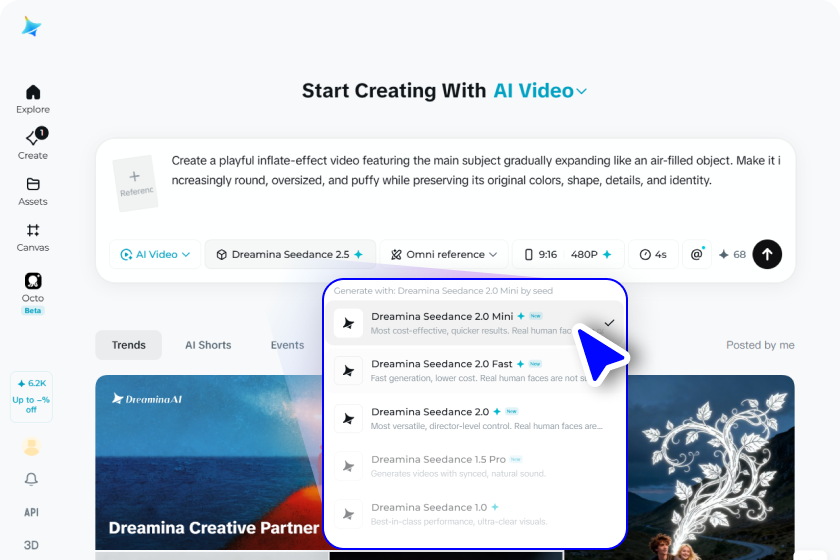
Task: Select Dreamina Seedance 1.0 model
Action: coord(475,514)
